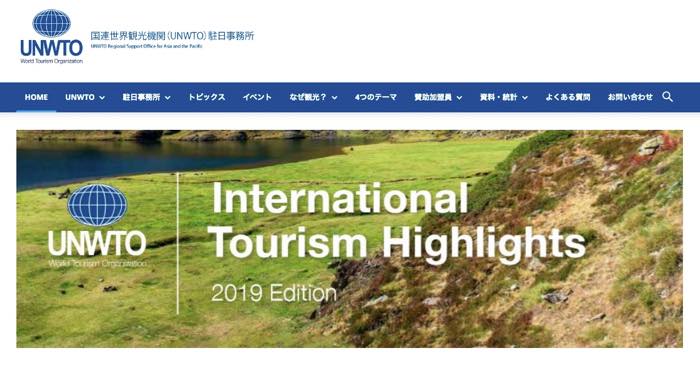Expand the UNWTO menu chevron
Viewport: 700px width, 365px height.
click(102, 98)
